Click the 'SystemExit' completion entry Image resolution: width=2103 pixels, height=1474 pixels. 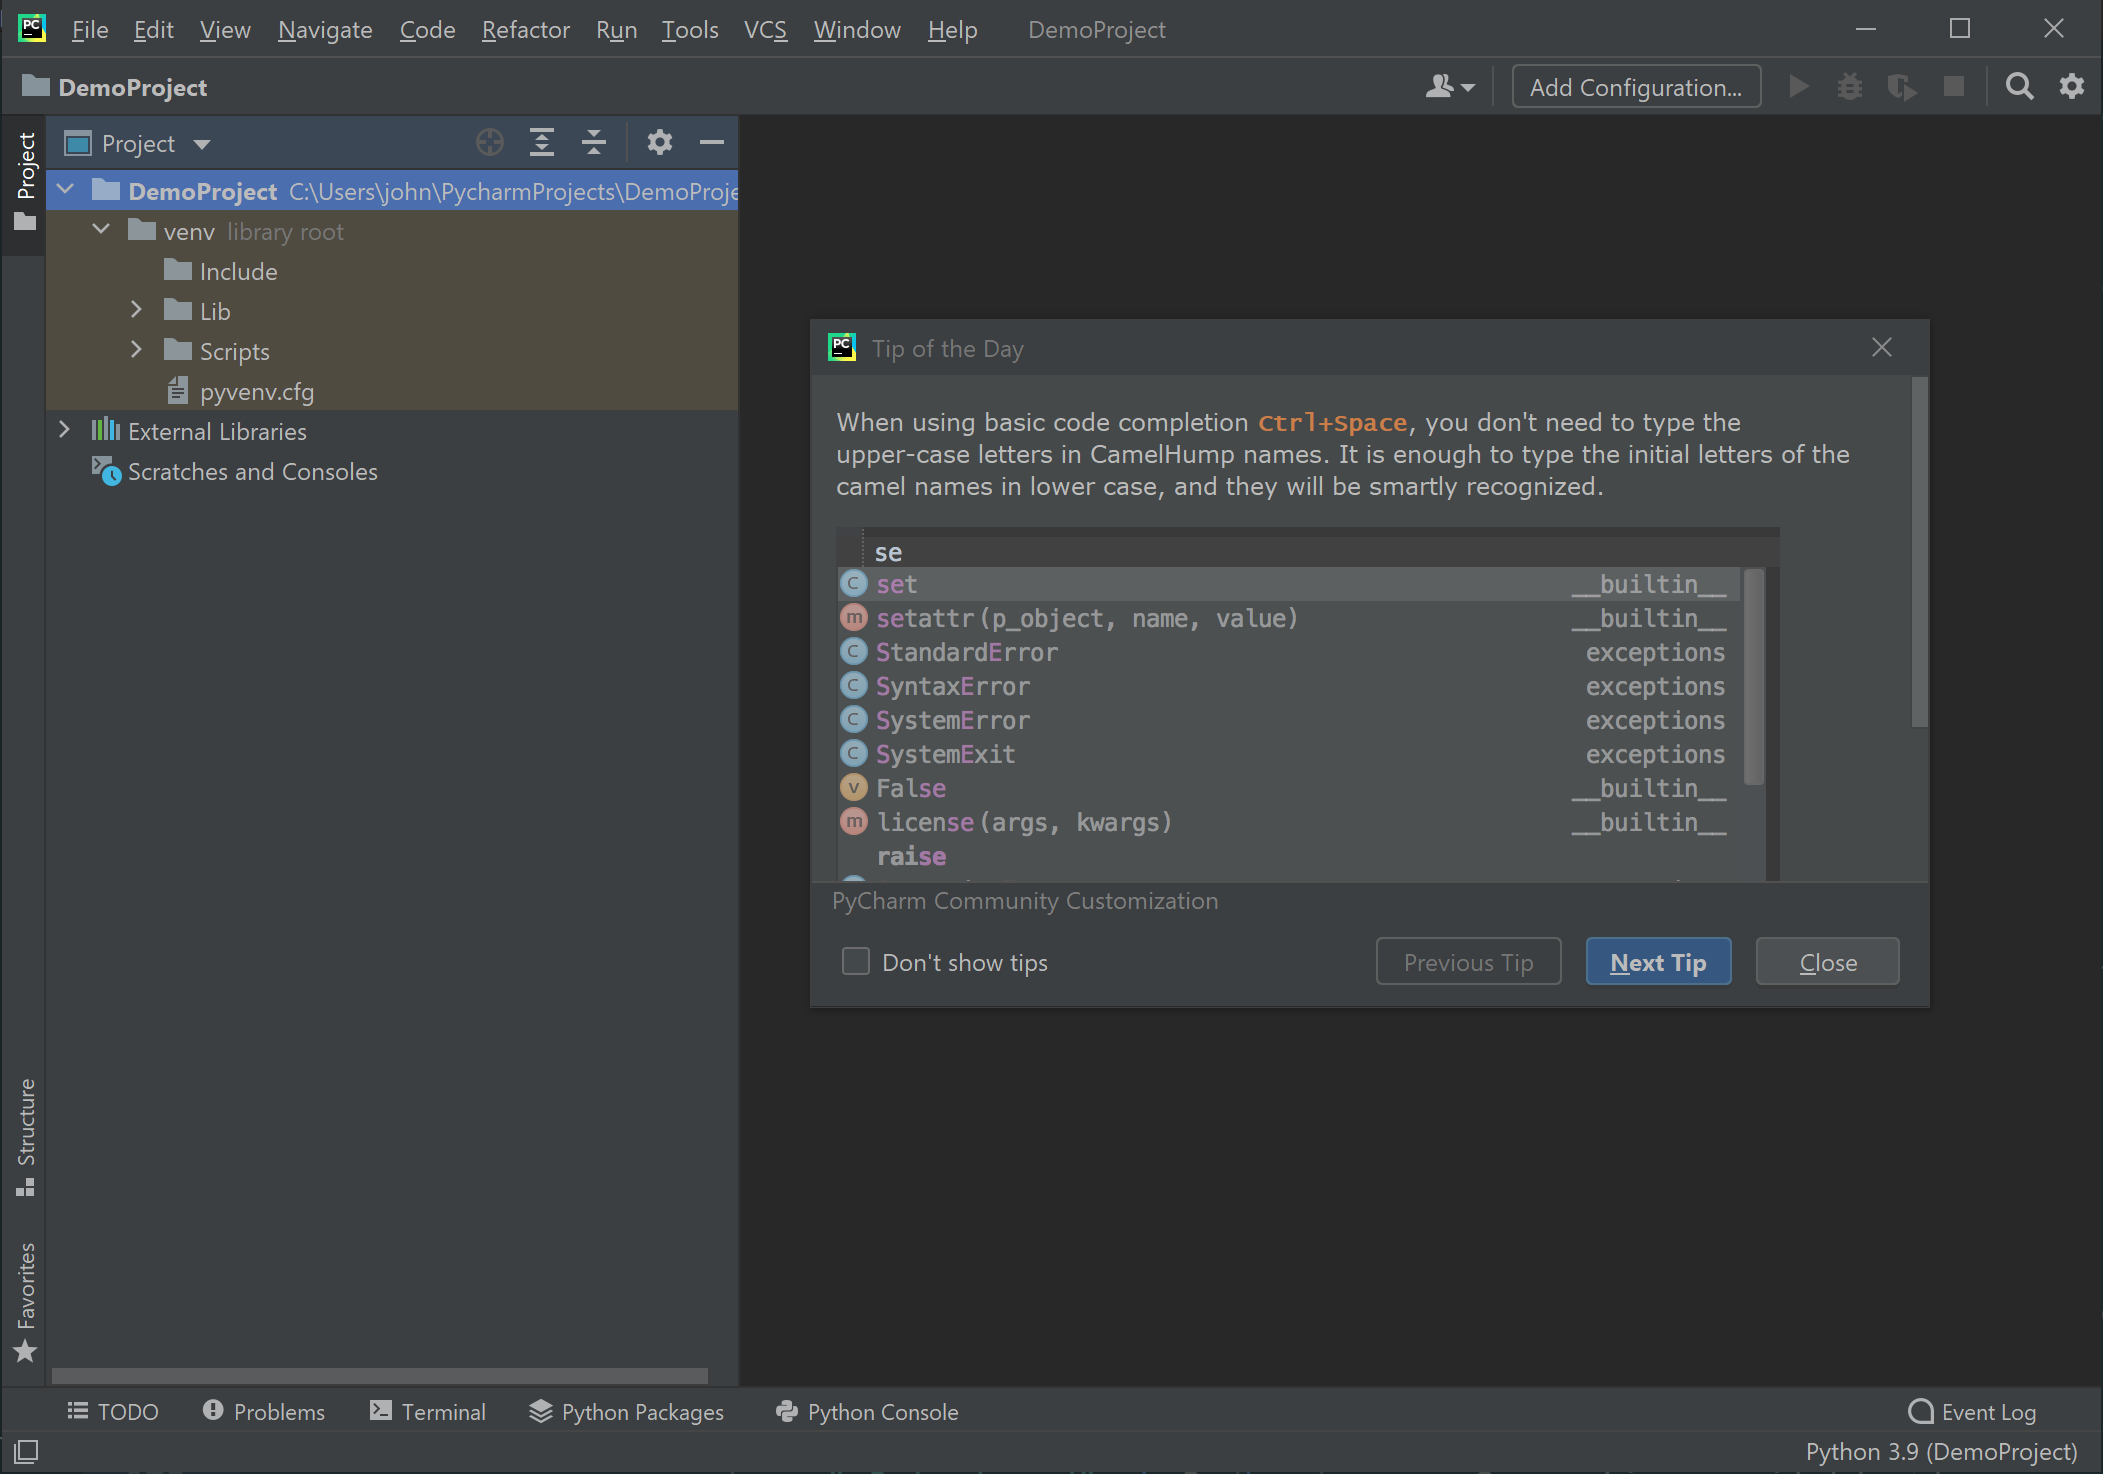pos(1289,754)
